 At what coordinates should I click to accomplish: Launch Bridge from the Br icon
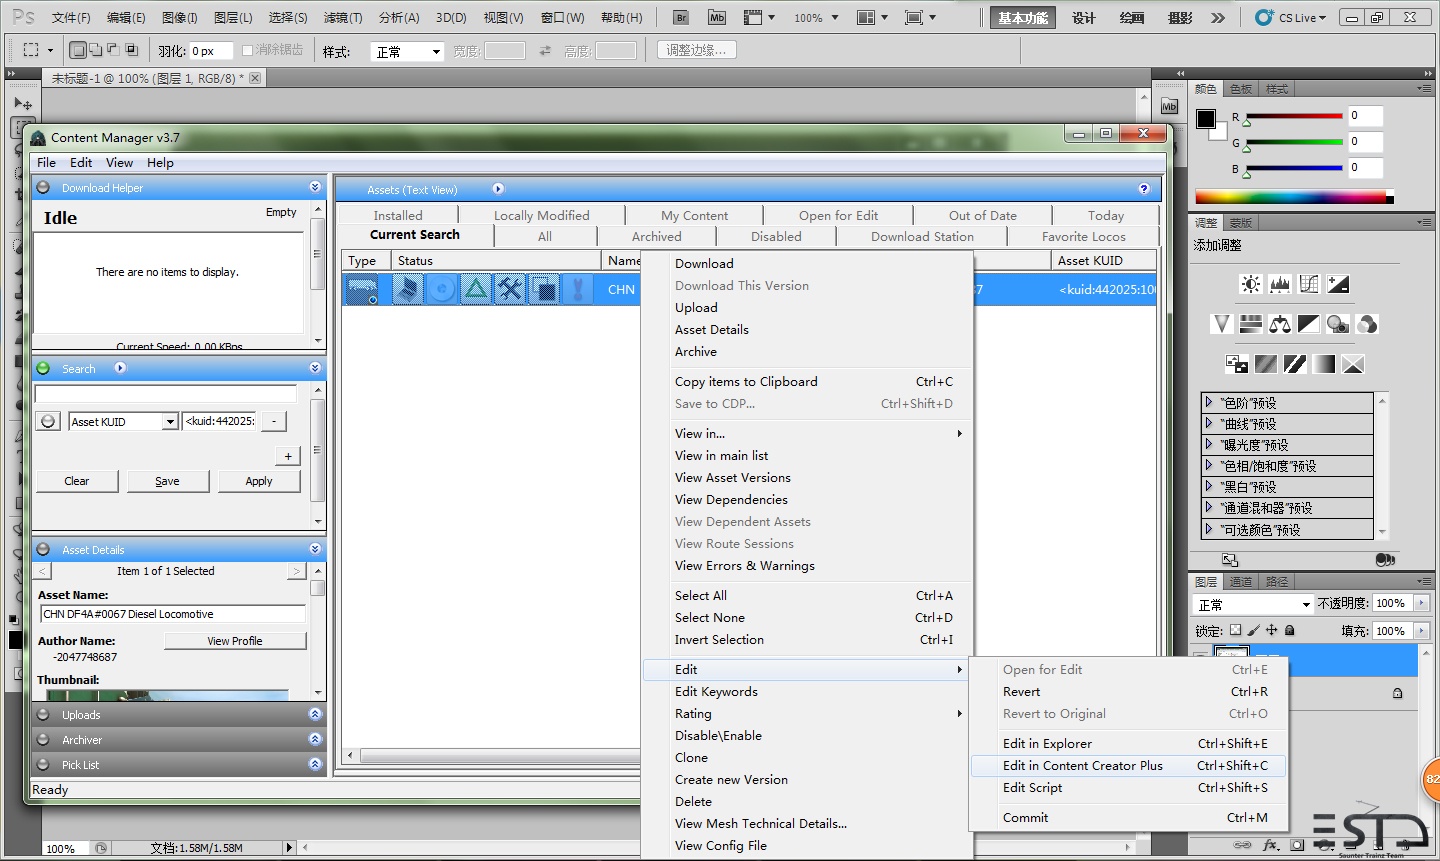681,17
